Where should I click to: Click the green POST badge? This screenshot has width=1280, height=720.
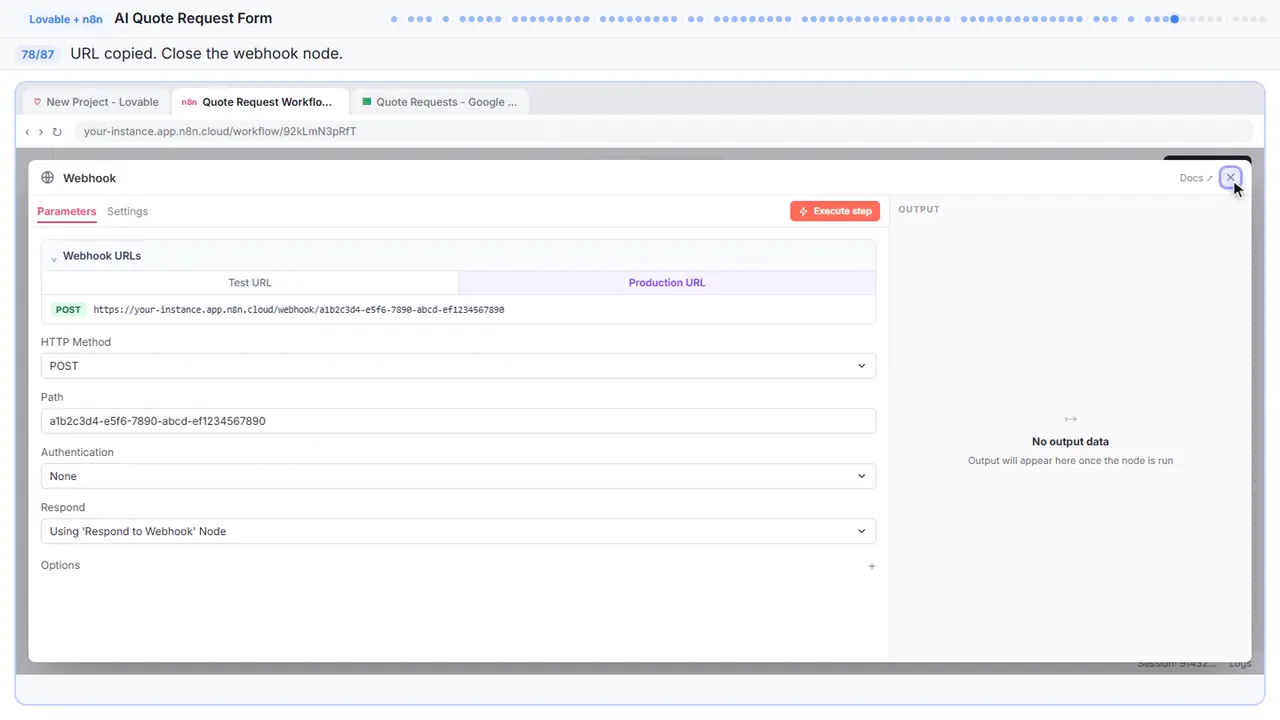(68, 310)
